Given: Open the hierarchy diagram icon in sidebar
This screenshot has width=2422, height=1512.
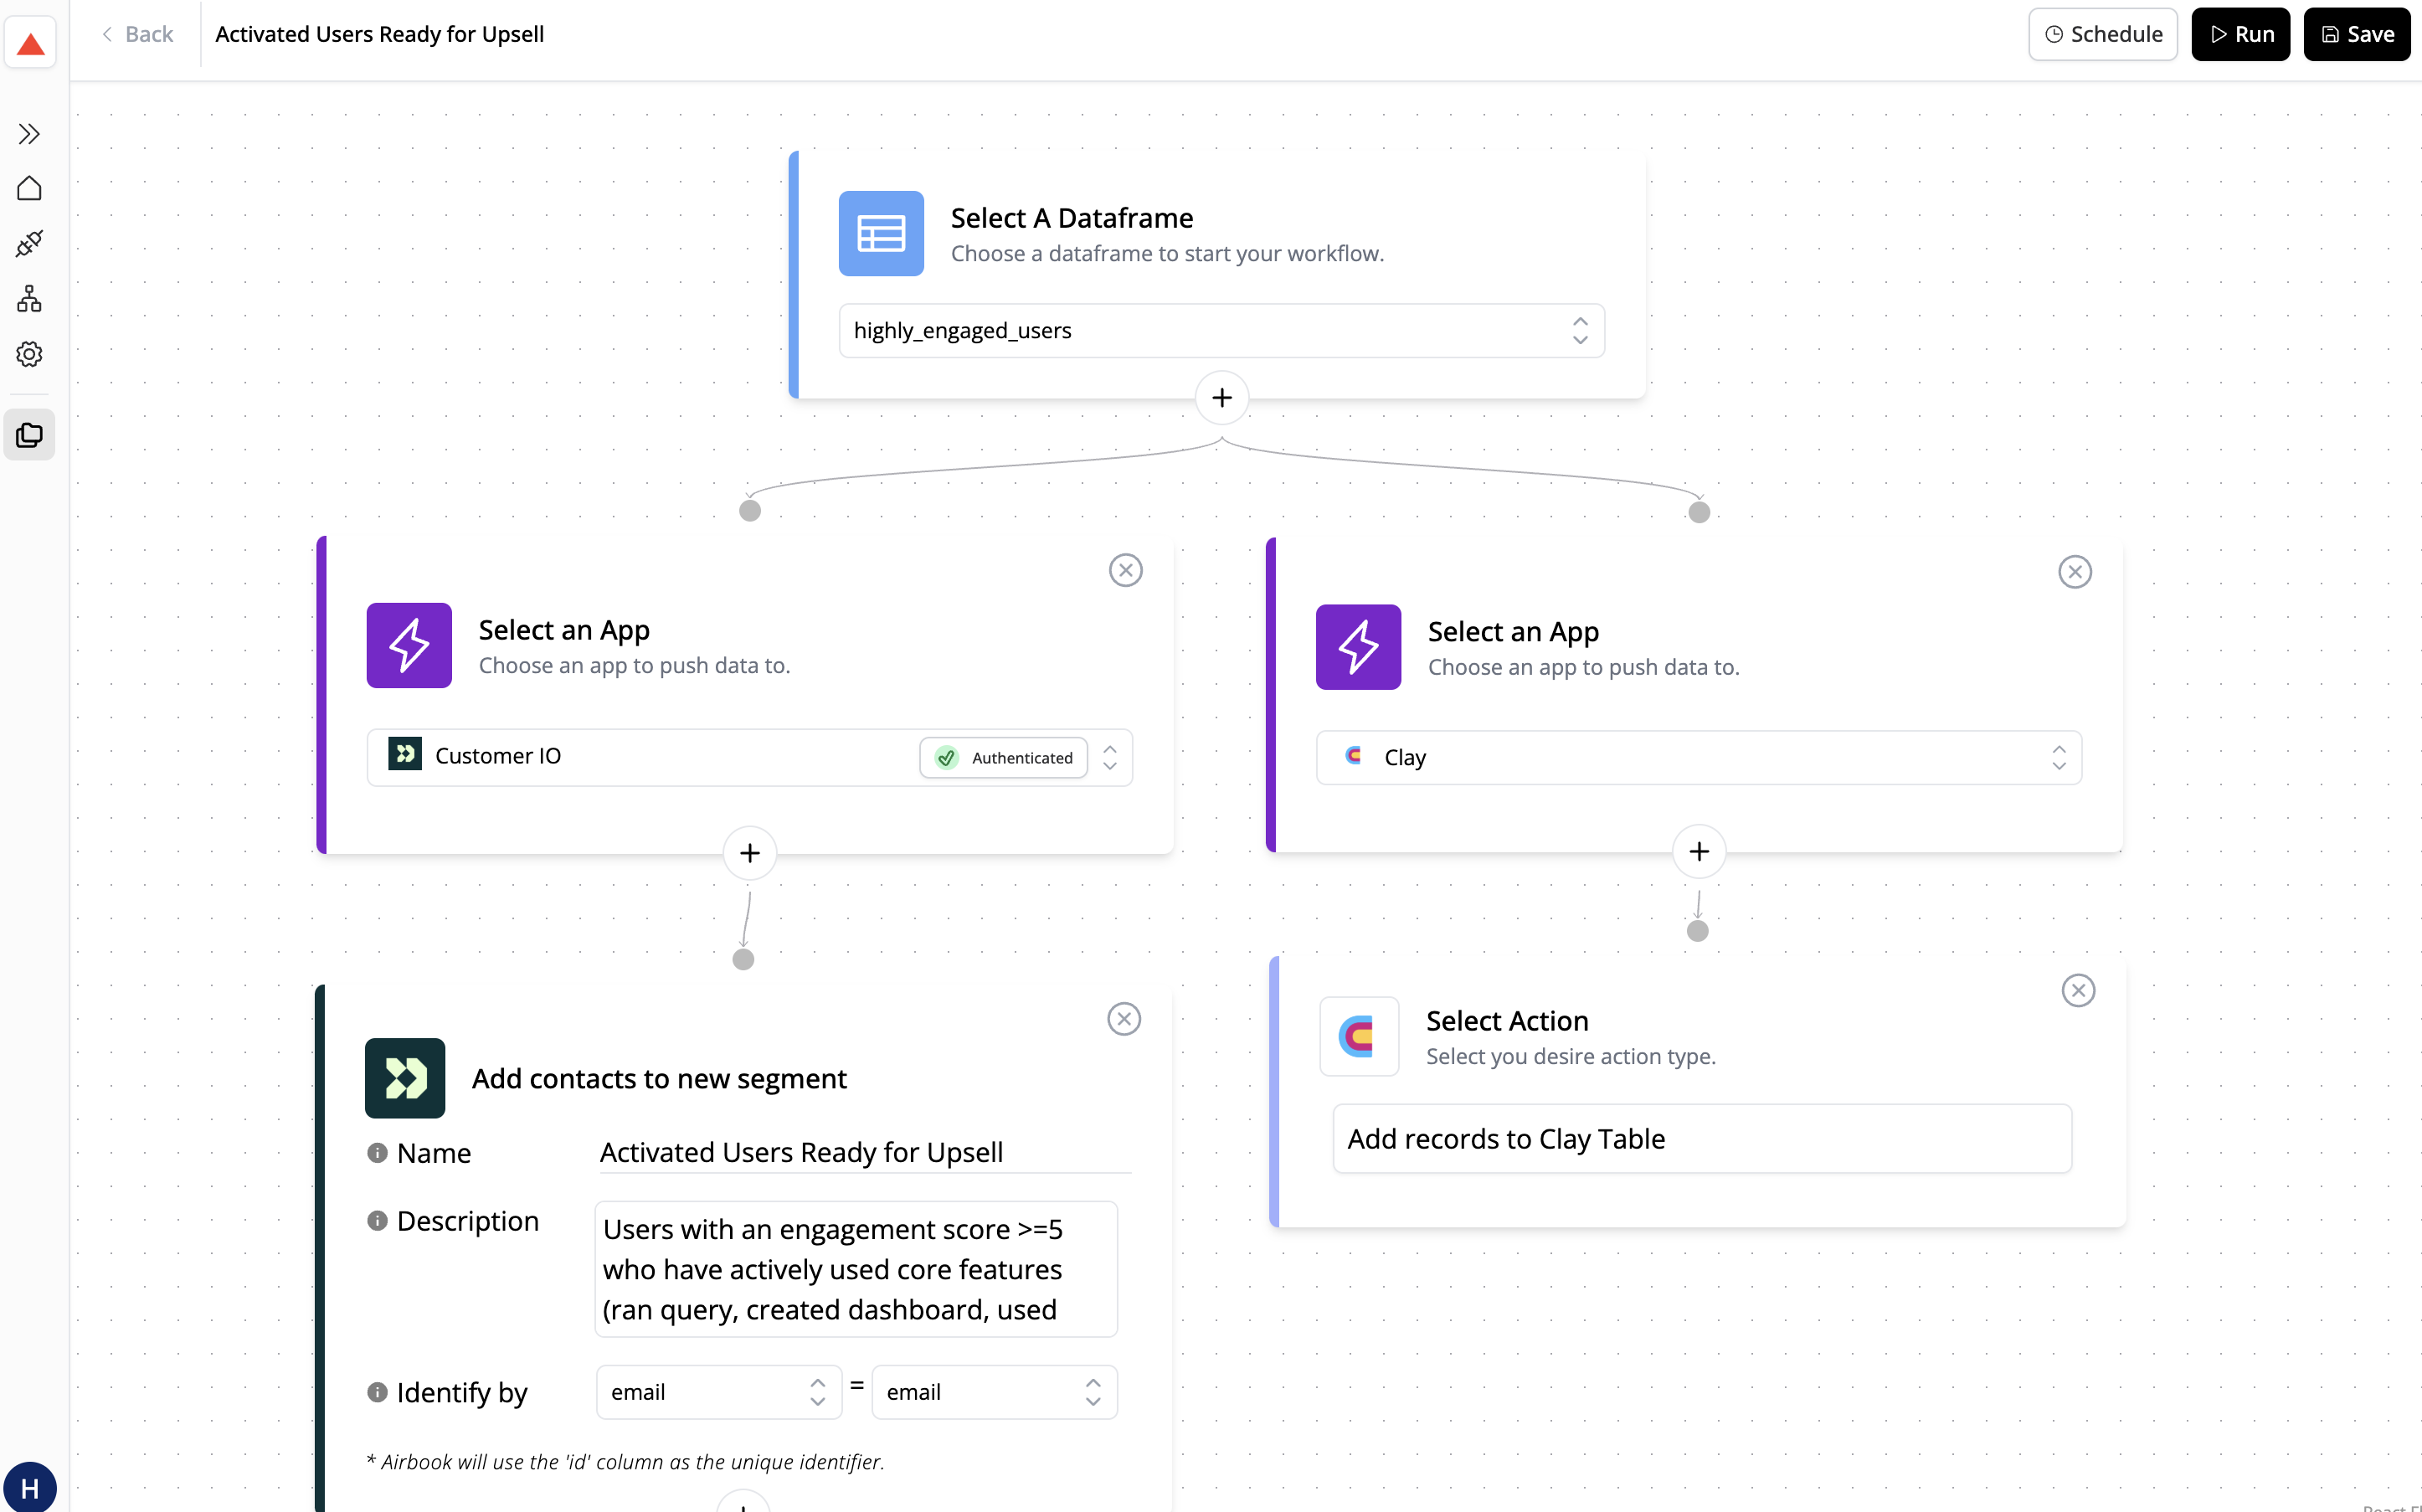Looking at the screenshot, I should tap(29, 298).
